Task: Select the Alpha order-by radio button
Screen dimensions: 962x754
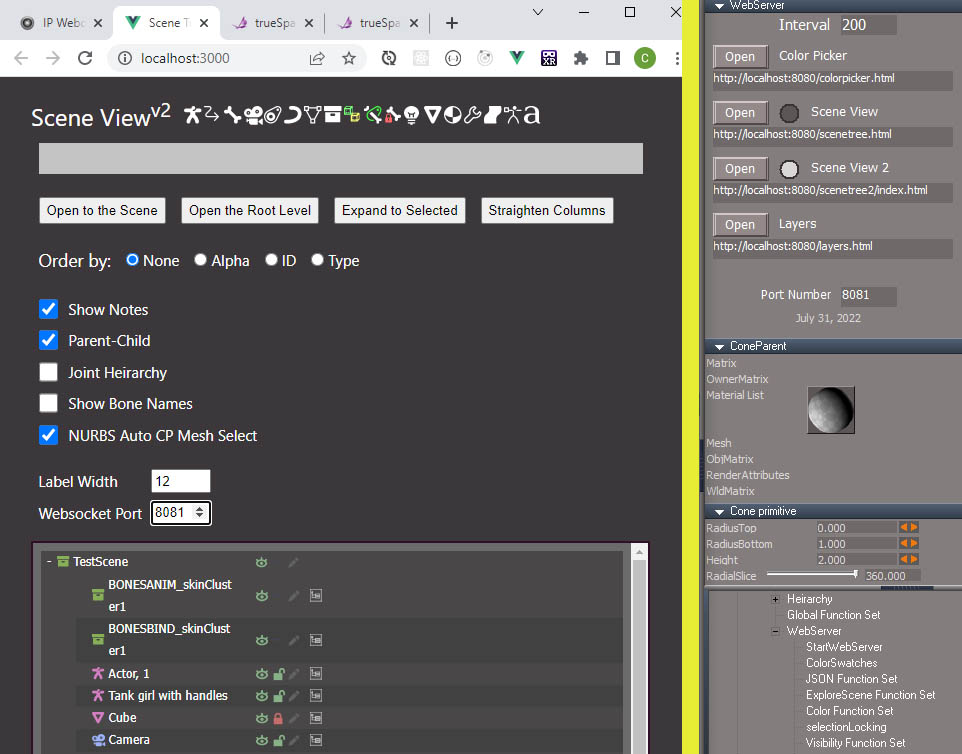Action: point(200,260)
